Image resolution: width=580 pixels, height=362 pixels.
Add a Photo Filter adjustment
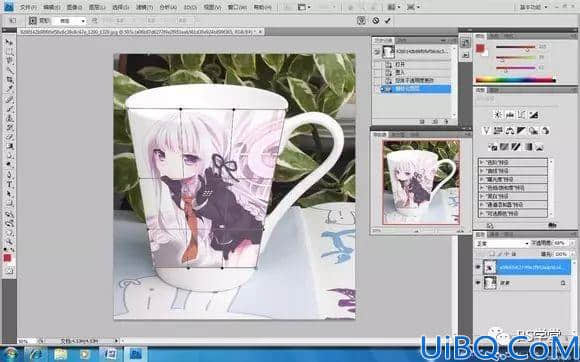pyautogui.click(x=533, y=131)
